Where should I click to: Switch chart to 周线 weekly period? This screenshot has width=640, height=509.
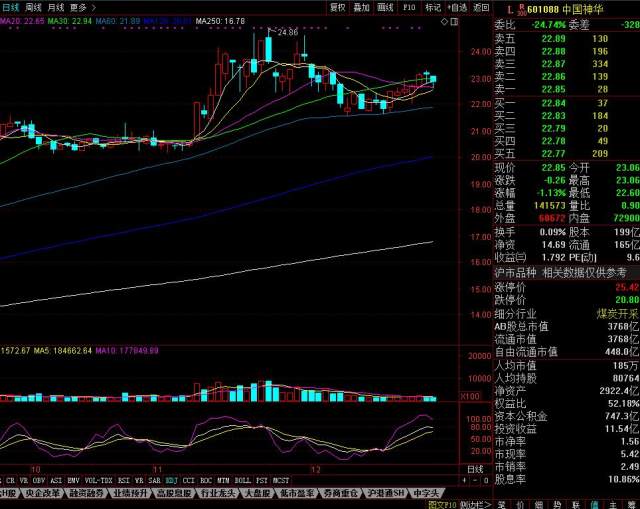click(x=33, y=7)
